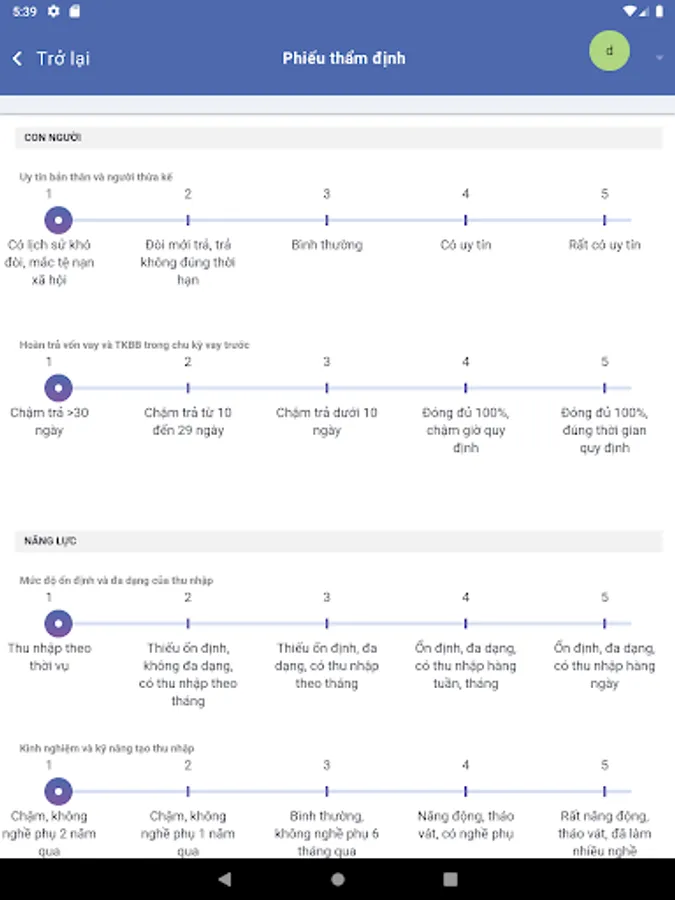Image resolution: width=675 pixels, height=900 pixels.
Task: Select "Rất có uy tín" rating 5
Action: (604, 220)
